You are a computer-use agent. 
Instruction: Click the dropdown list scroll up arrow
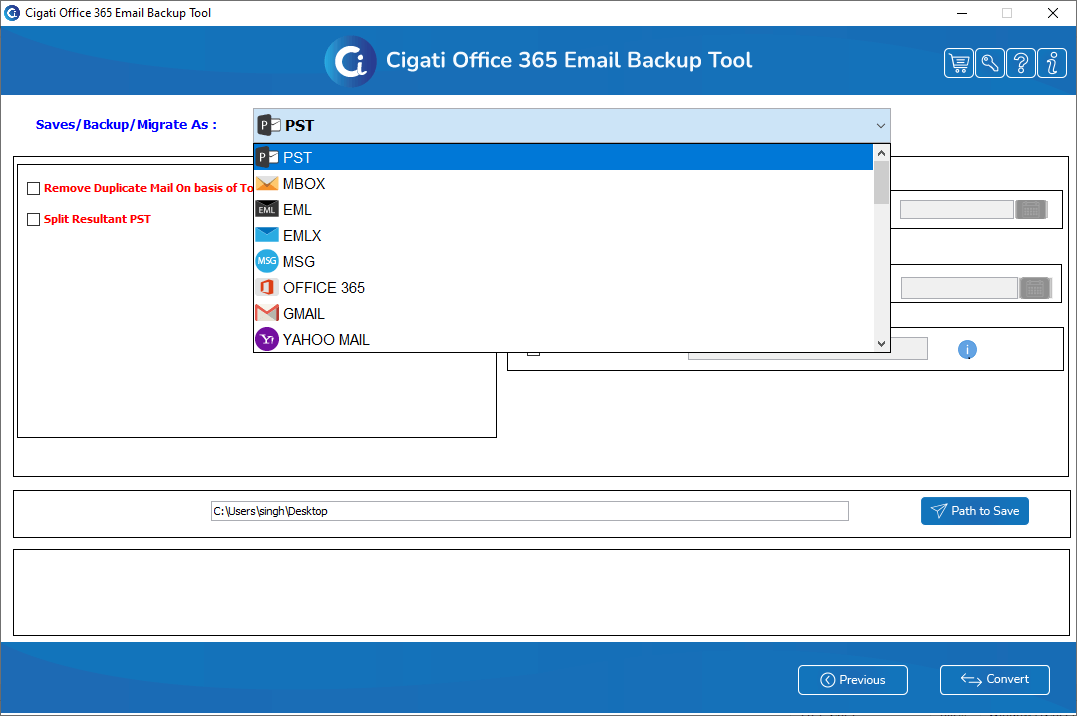pos(881,153)
